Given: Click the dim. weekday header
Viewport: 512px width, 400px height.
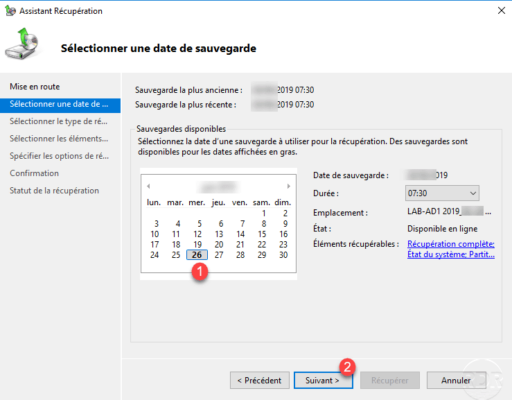Looking at the screenshot, I should [x=283, y=202].
